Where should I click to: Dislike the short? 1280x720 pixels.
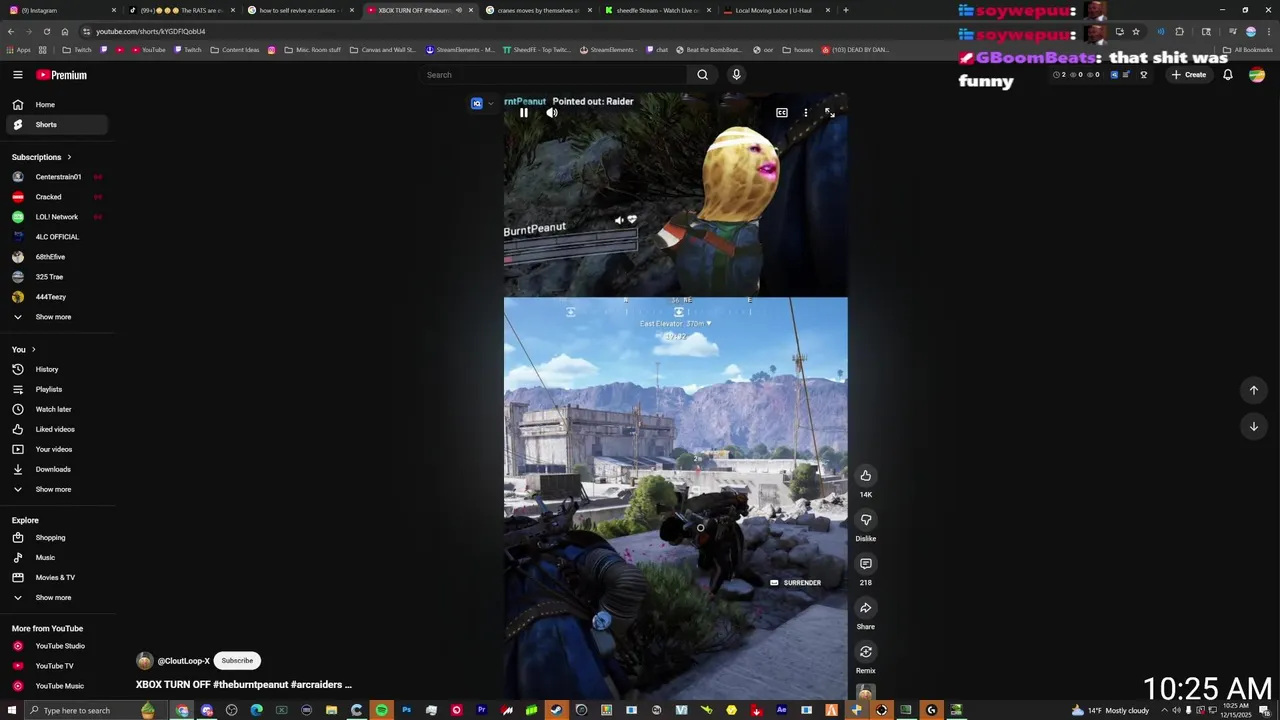click(866, 520)
